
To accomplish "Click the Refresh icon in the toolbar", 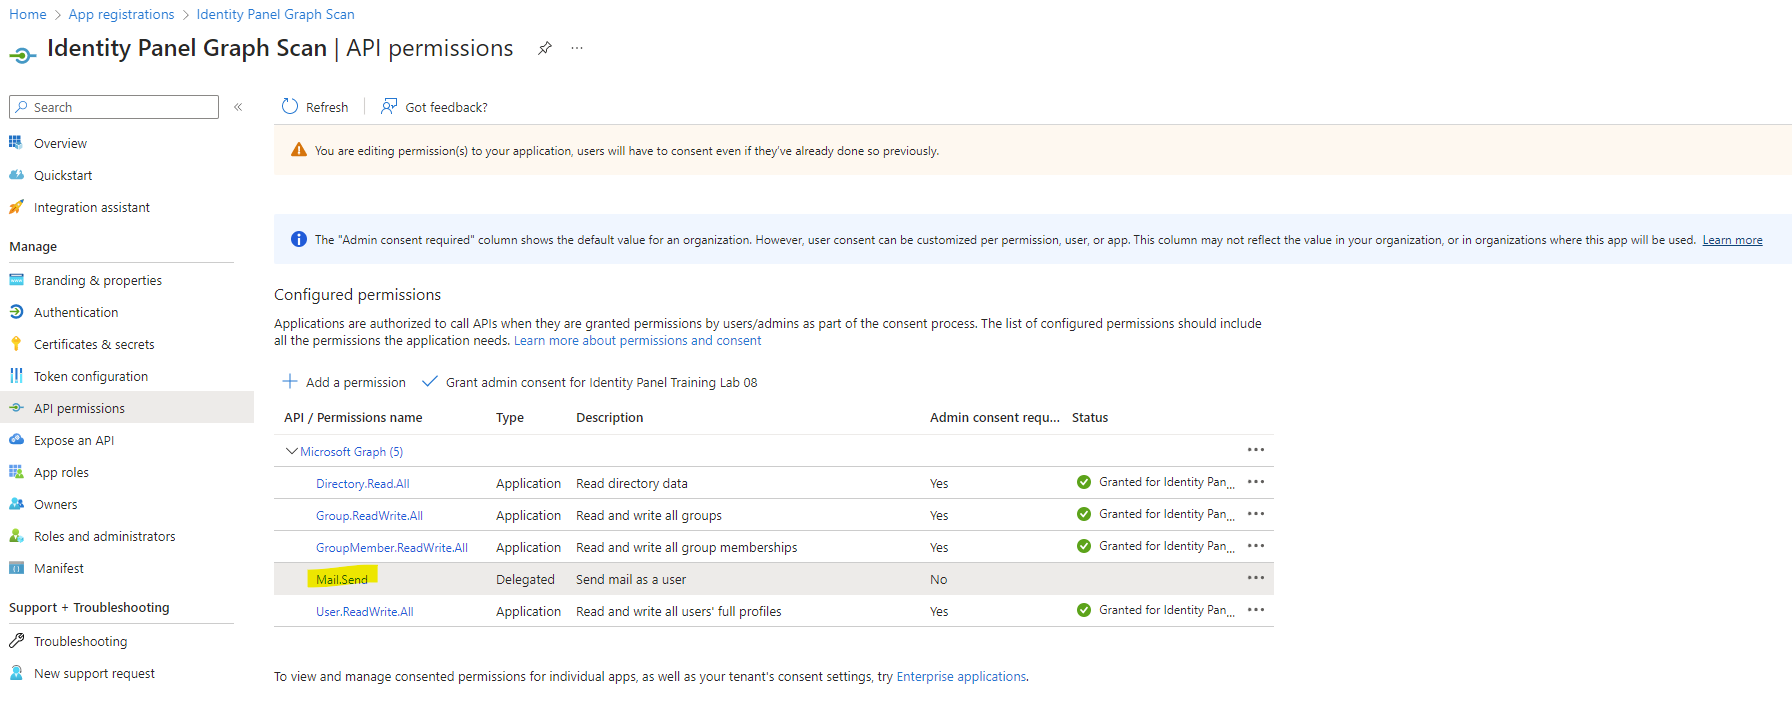I will [290, 106].
